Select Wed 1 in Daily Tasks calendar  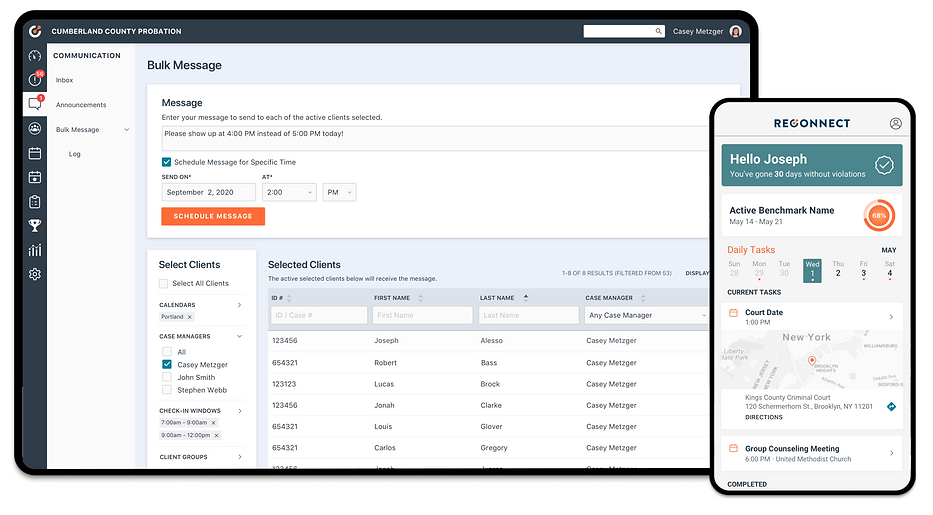812,271
